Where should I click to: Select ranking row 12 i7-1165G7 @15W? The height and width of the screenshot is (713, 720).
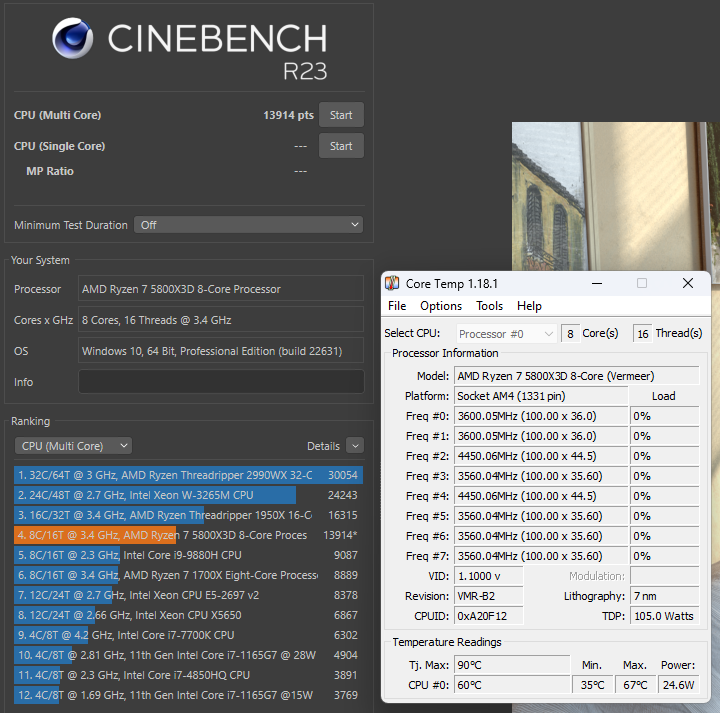188,695
